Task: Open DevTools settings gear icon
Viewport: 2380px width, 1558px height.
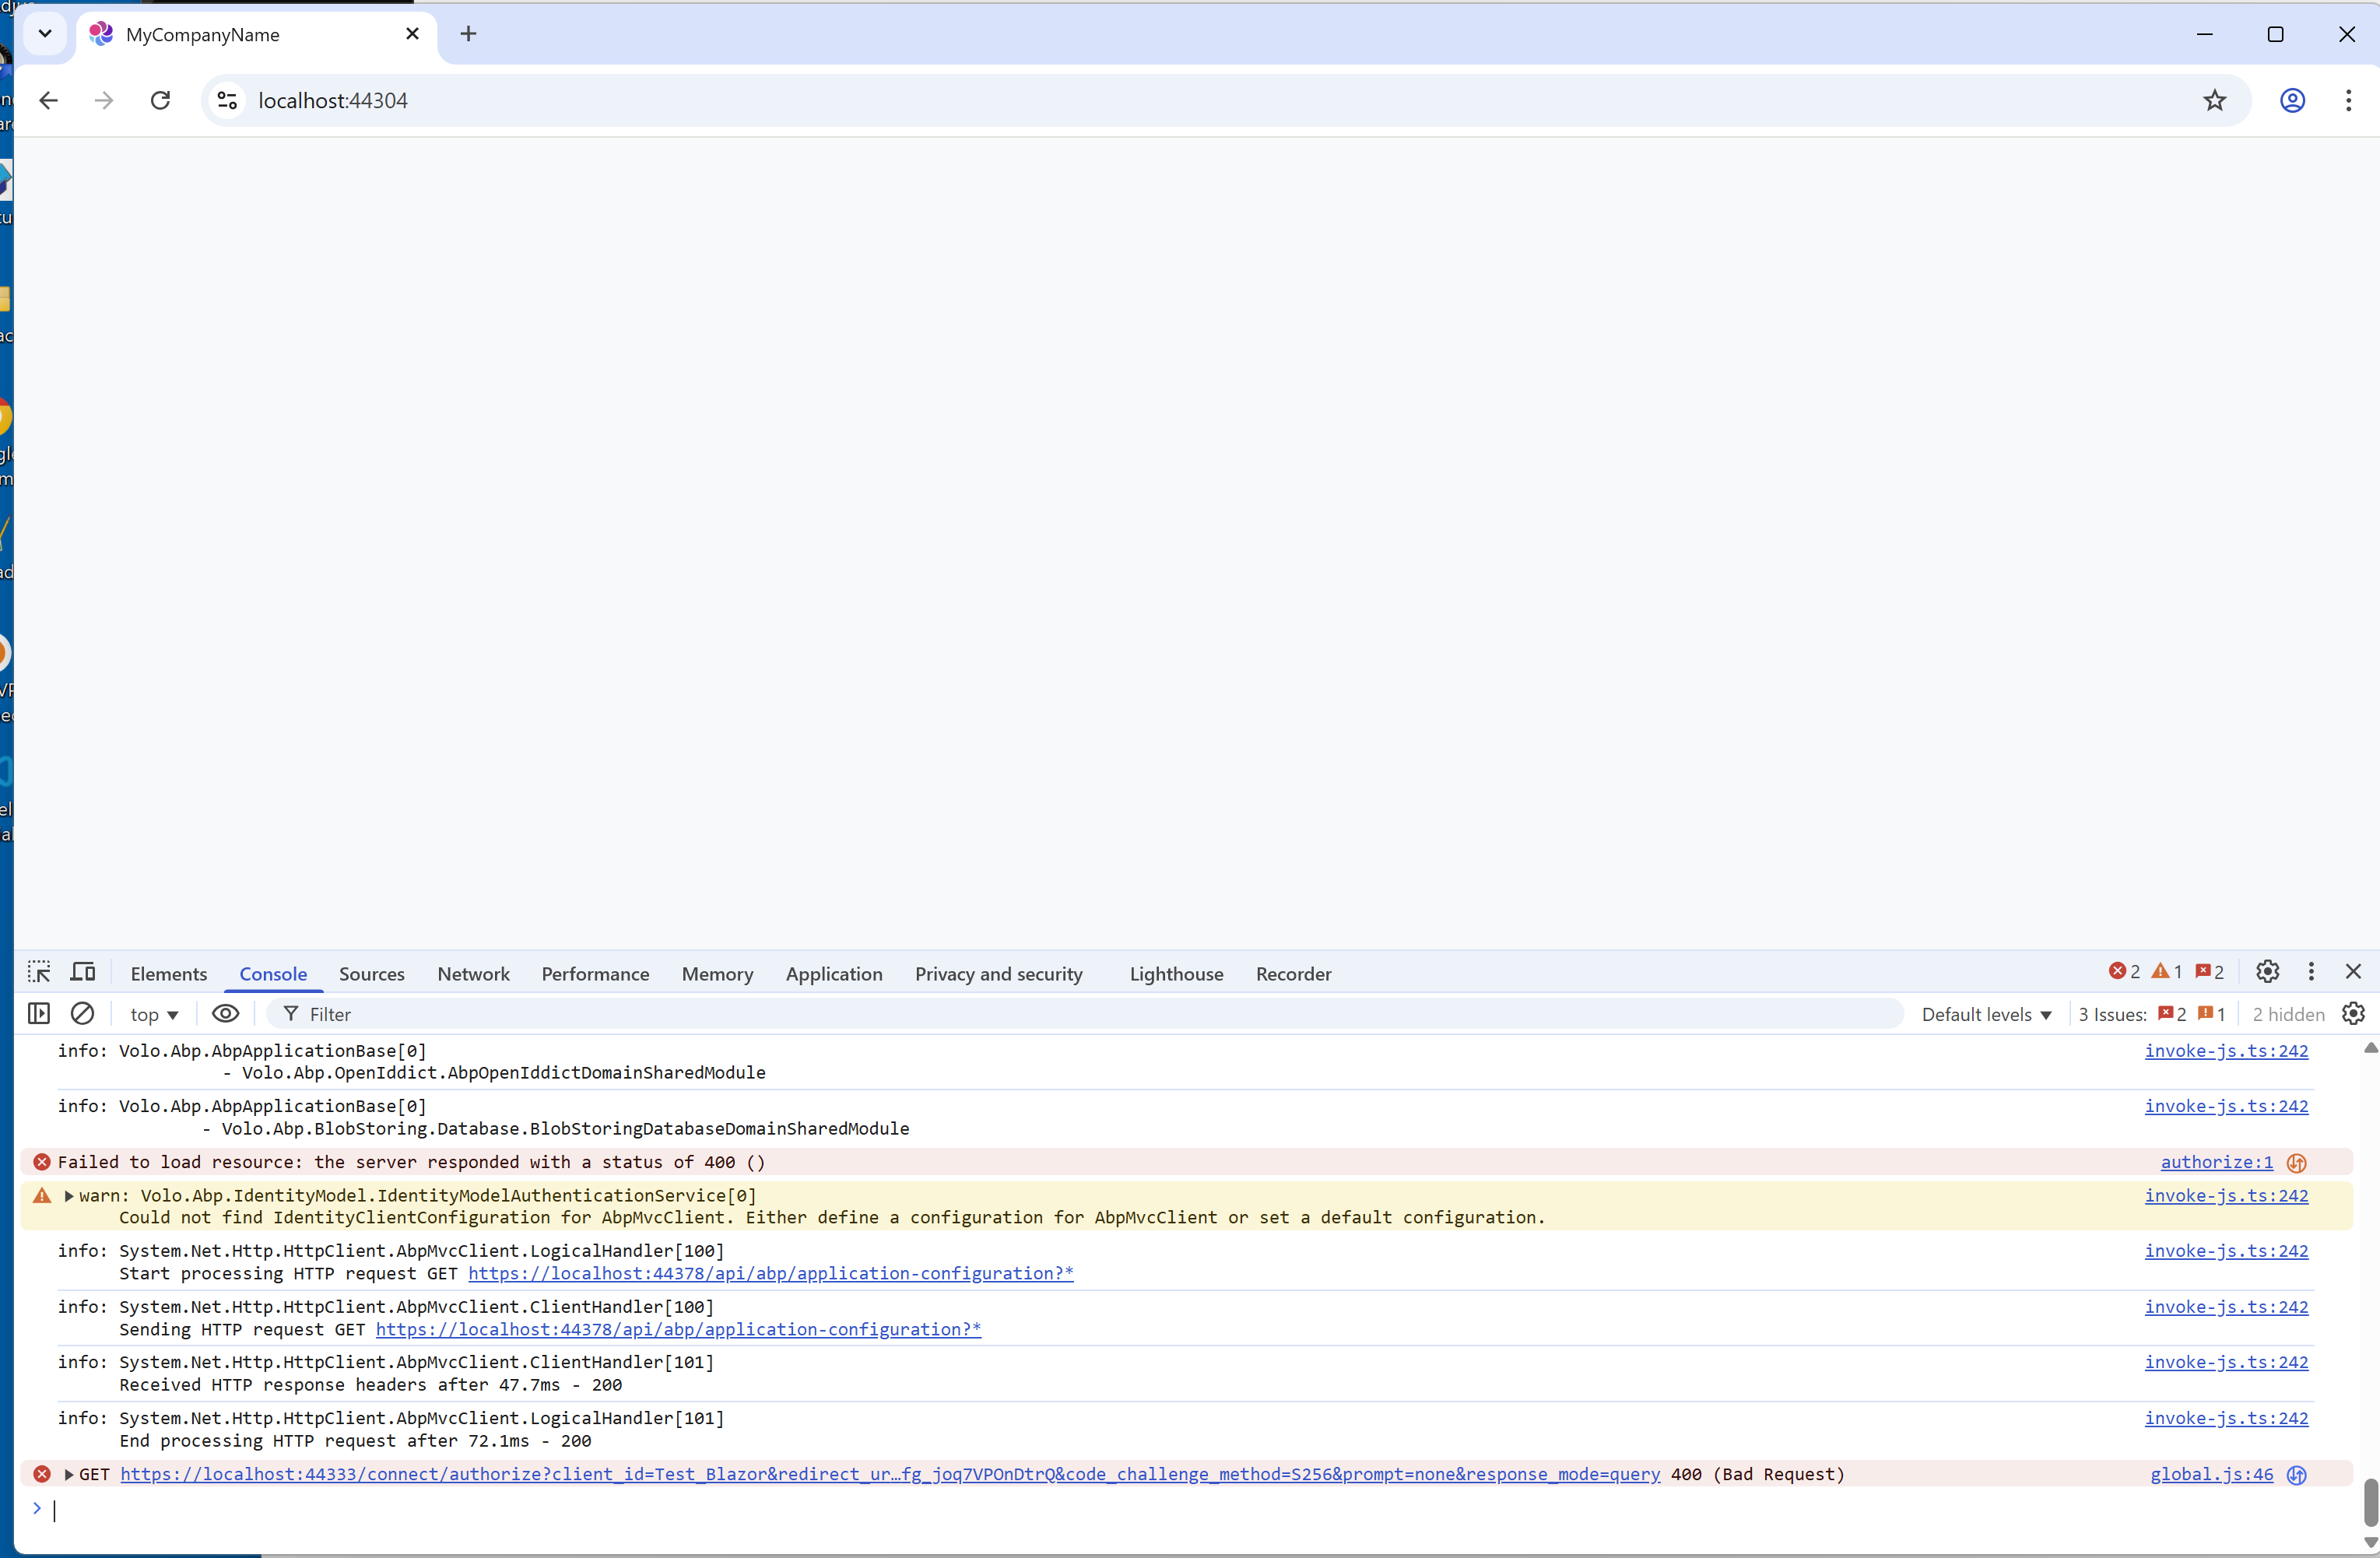Action: tap(2267, 972)
